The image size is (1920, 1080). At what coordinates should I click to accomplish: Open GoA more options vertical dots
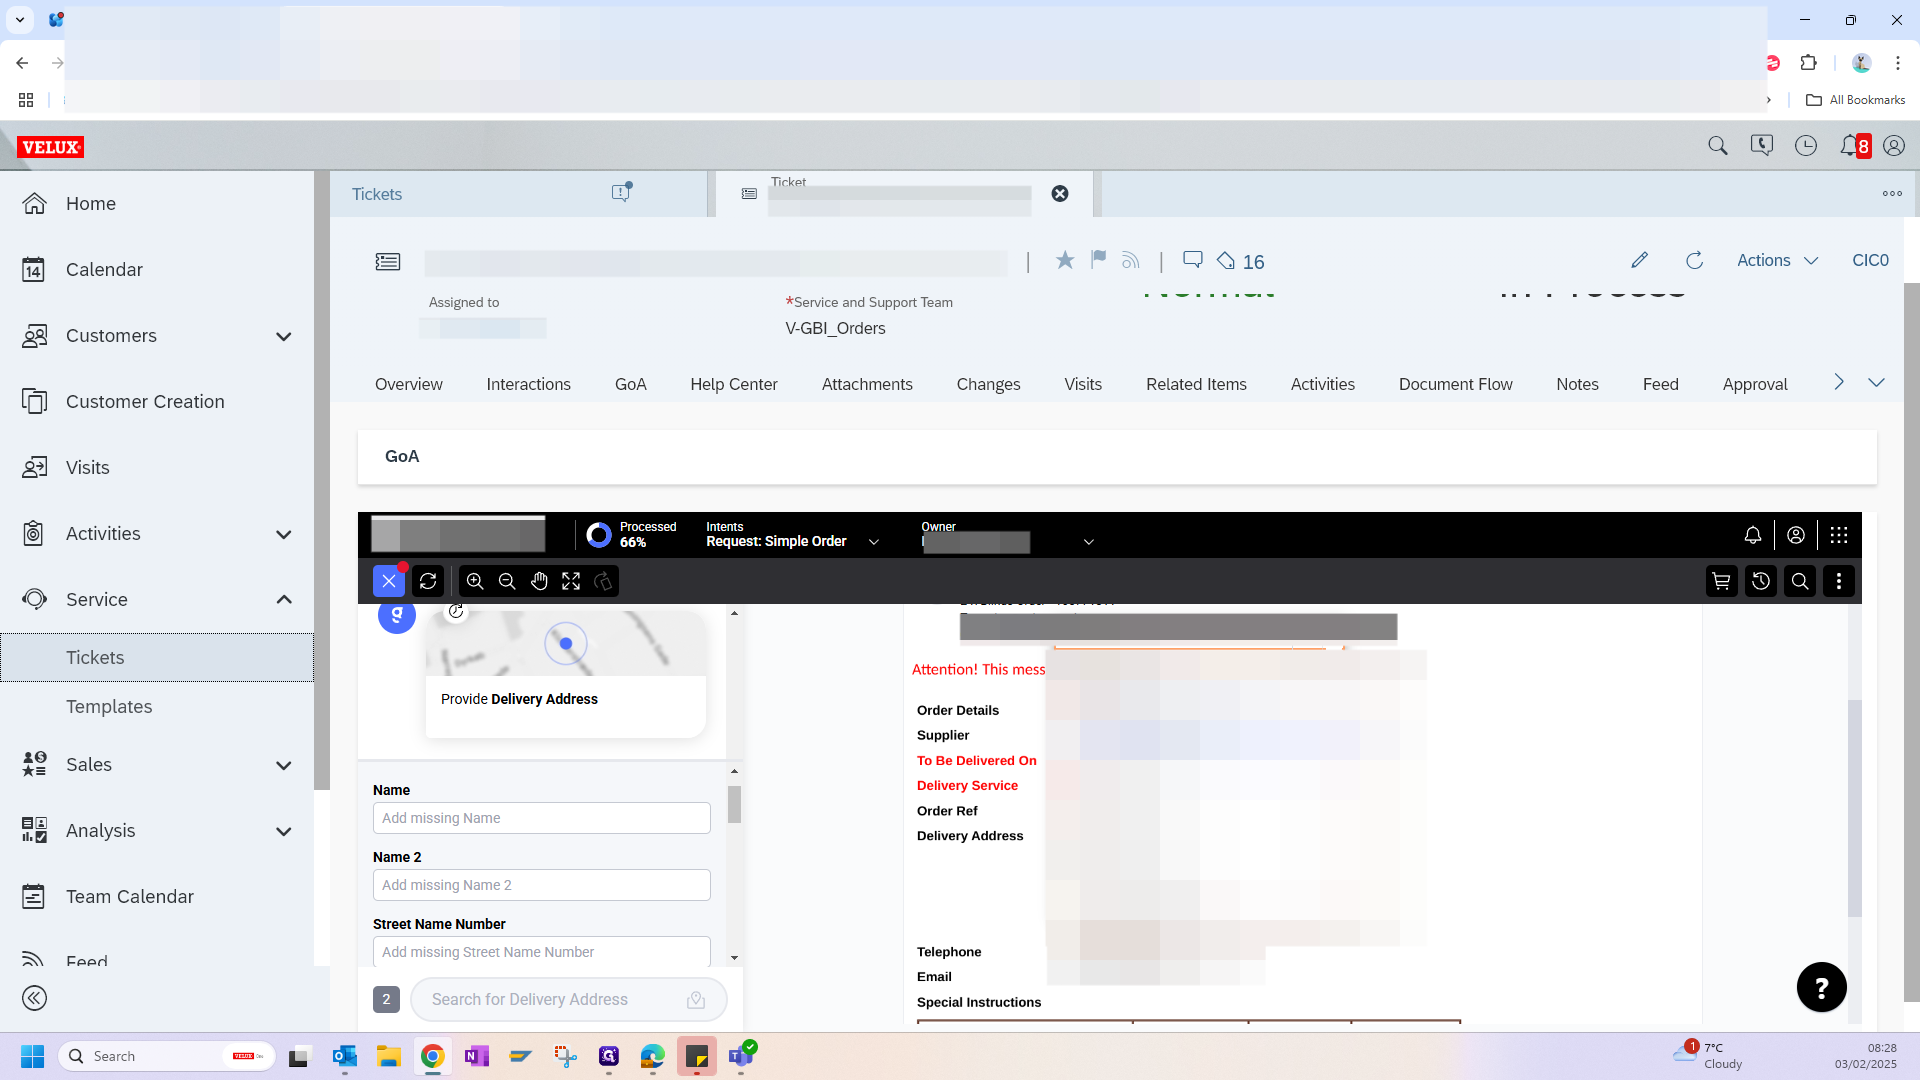[1839, 581]
